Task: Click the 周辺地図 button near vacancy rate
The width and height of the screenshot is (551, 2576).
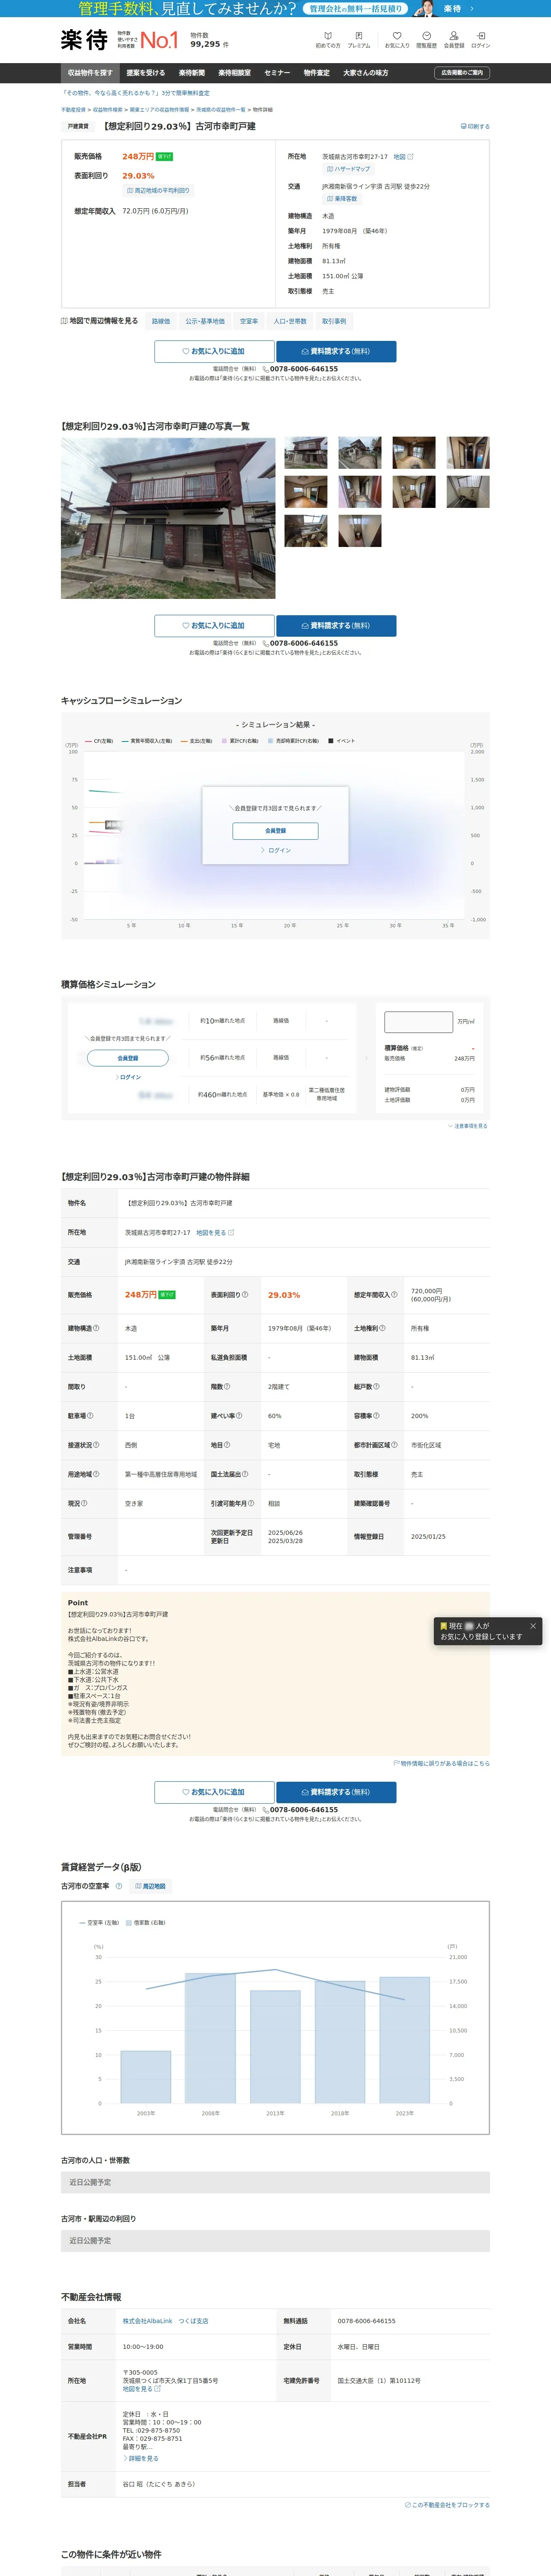Action: [x=151, y=1886]
